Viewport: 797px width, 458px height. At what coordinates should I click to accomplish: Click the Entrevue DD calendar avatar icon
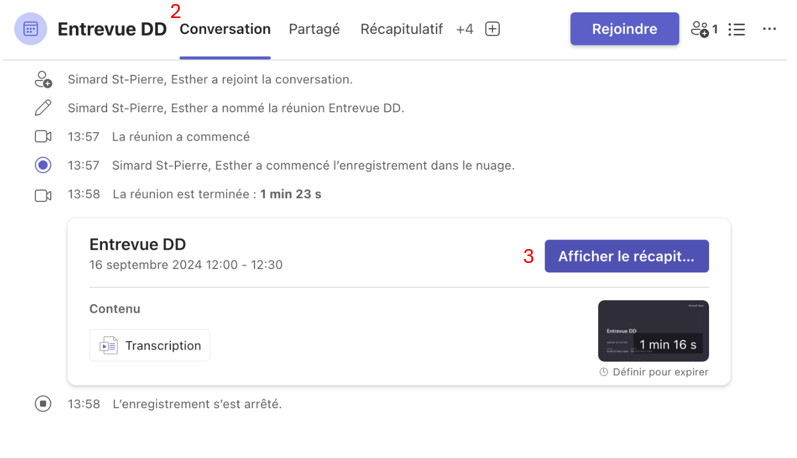click(x=30, y=29)
